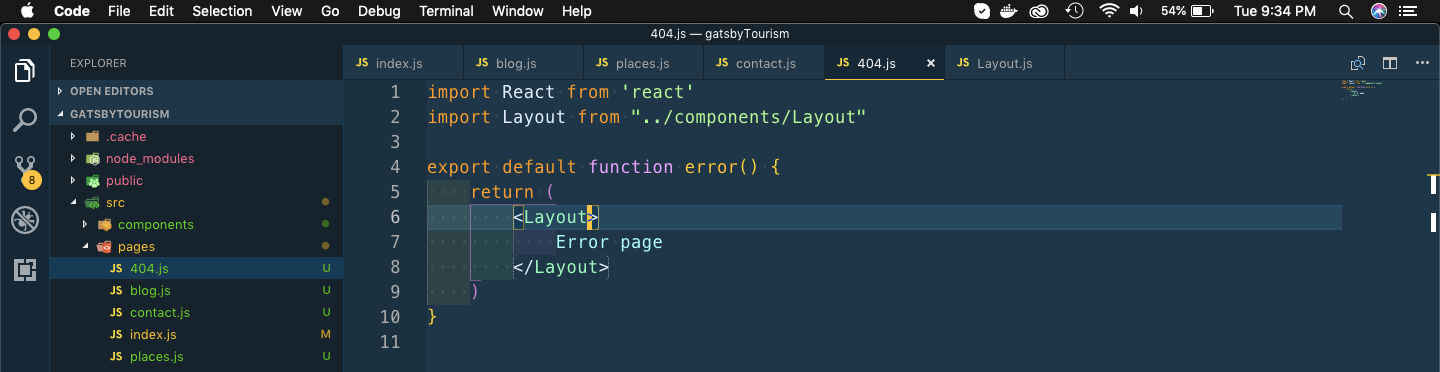Click the node_modules folder icon
Screen dimensions: 1440x372
coord(93,159)
